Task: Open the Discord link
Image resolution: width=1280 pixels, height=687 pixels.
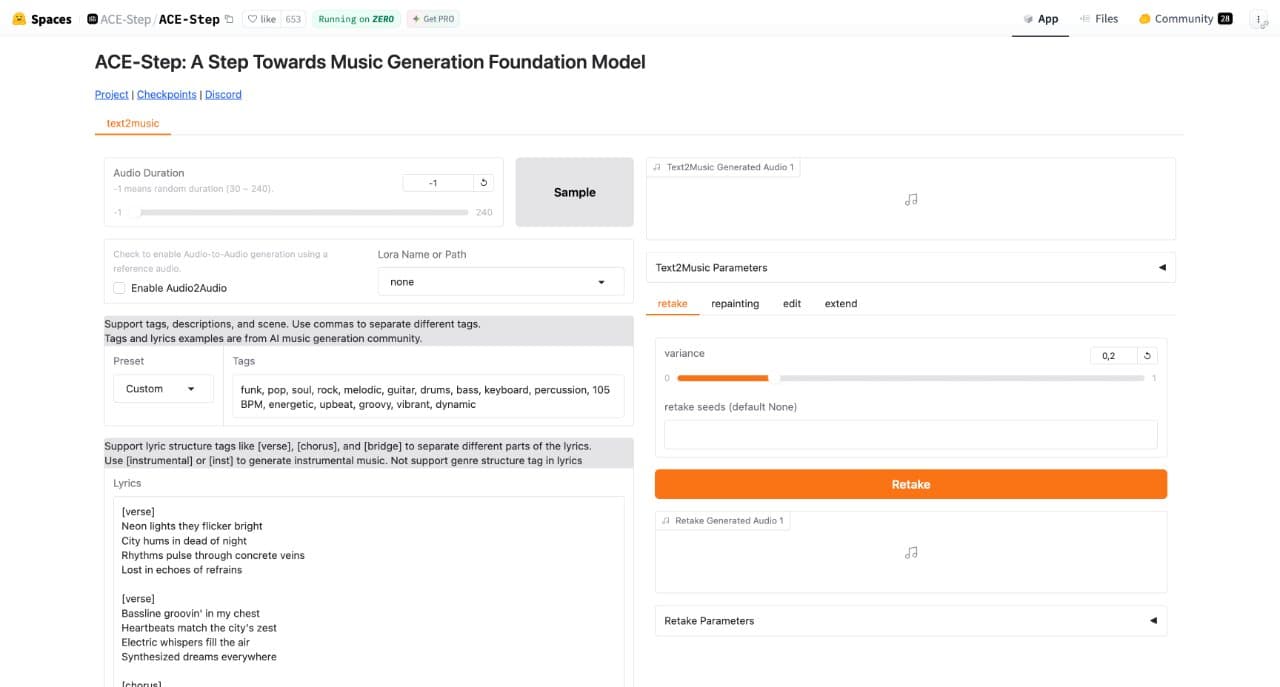Action: pos(223,94)
